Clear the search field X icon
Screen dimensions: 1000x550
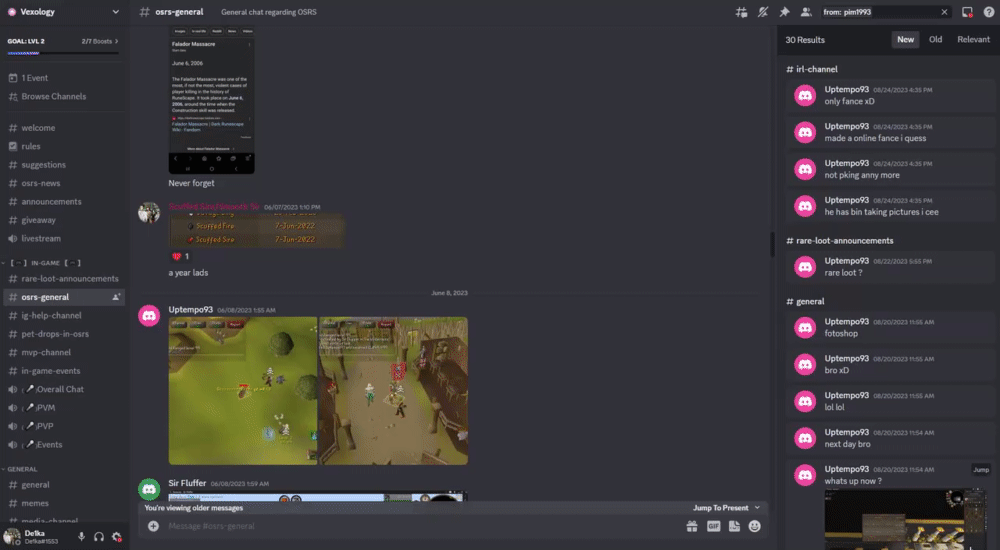click(945, 12)
